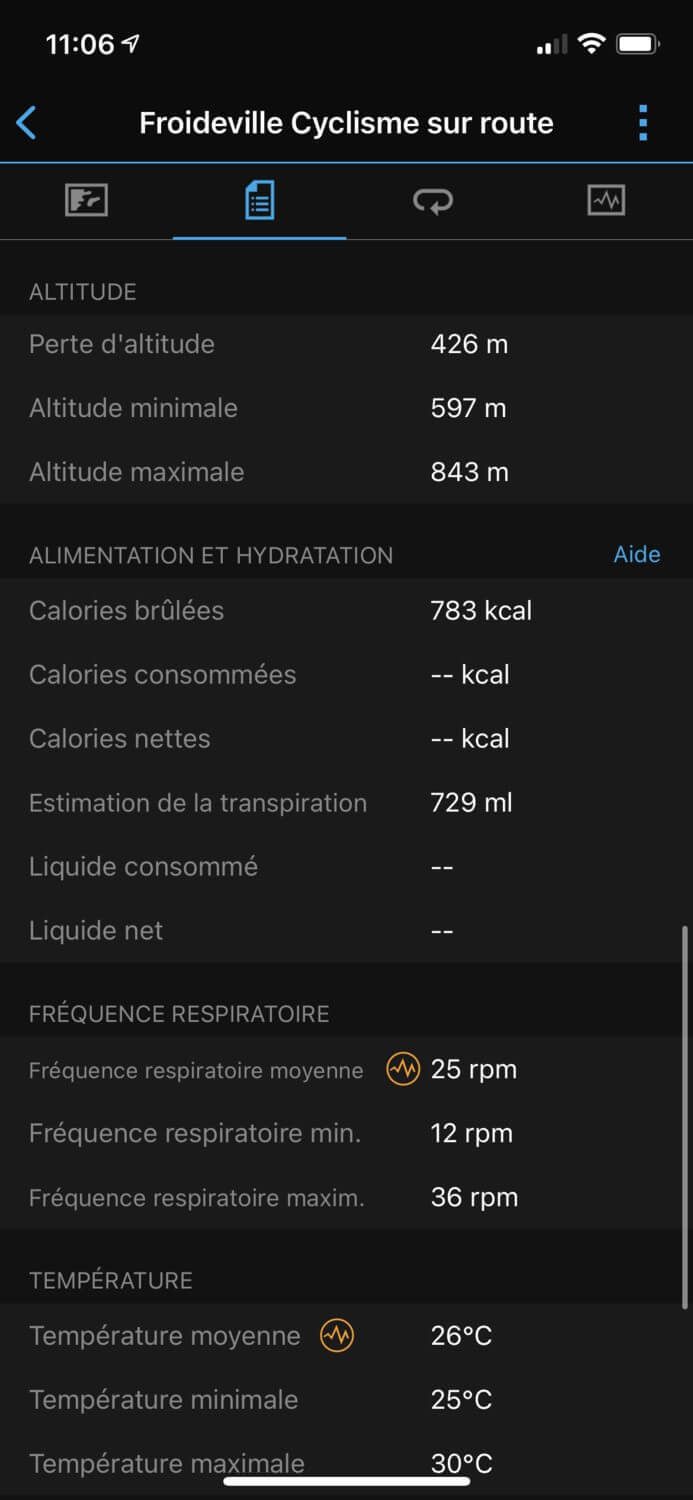The width and height of the screenshot is (693, 1500).
Task: Open the charts tab
Action: pyautogui.click(x=606, y=201)
